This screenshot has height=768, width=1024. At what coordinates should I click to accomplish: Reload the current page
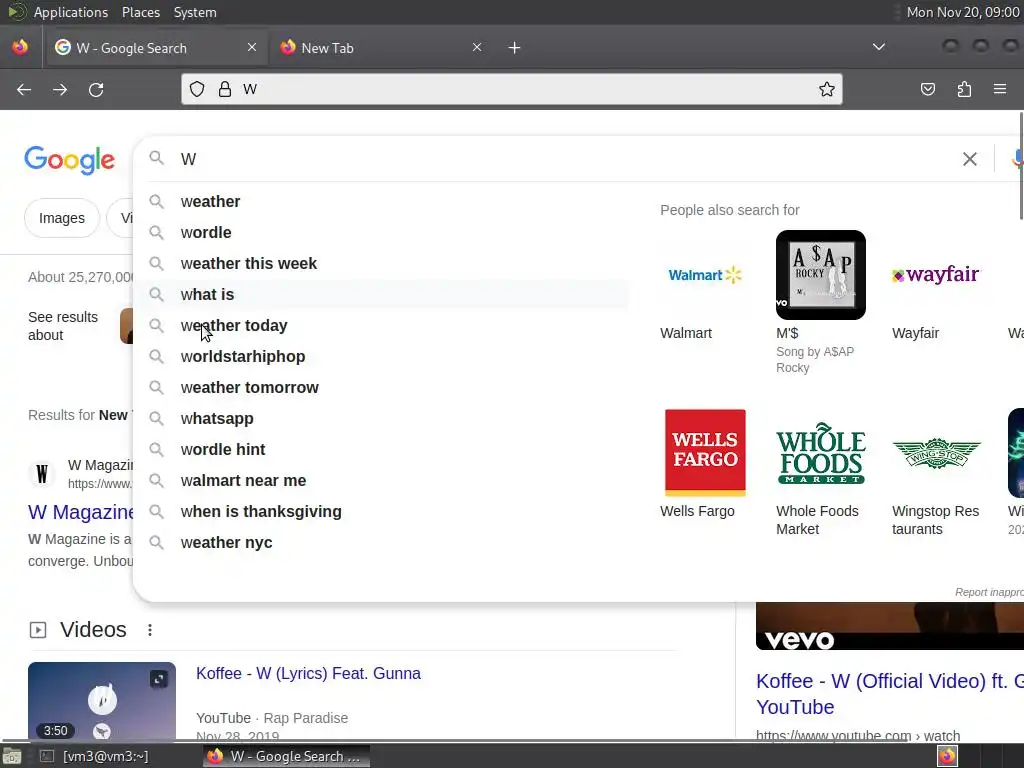tap(96, 89)
